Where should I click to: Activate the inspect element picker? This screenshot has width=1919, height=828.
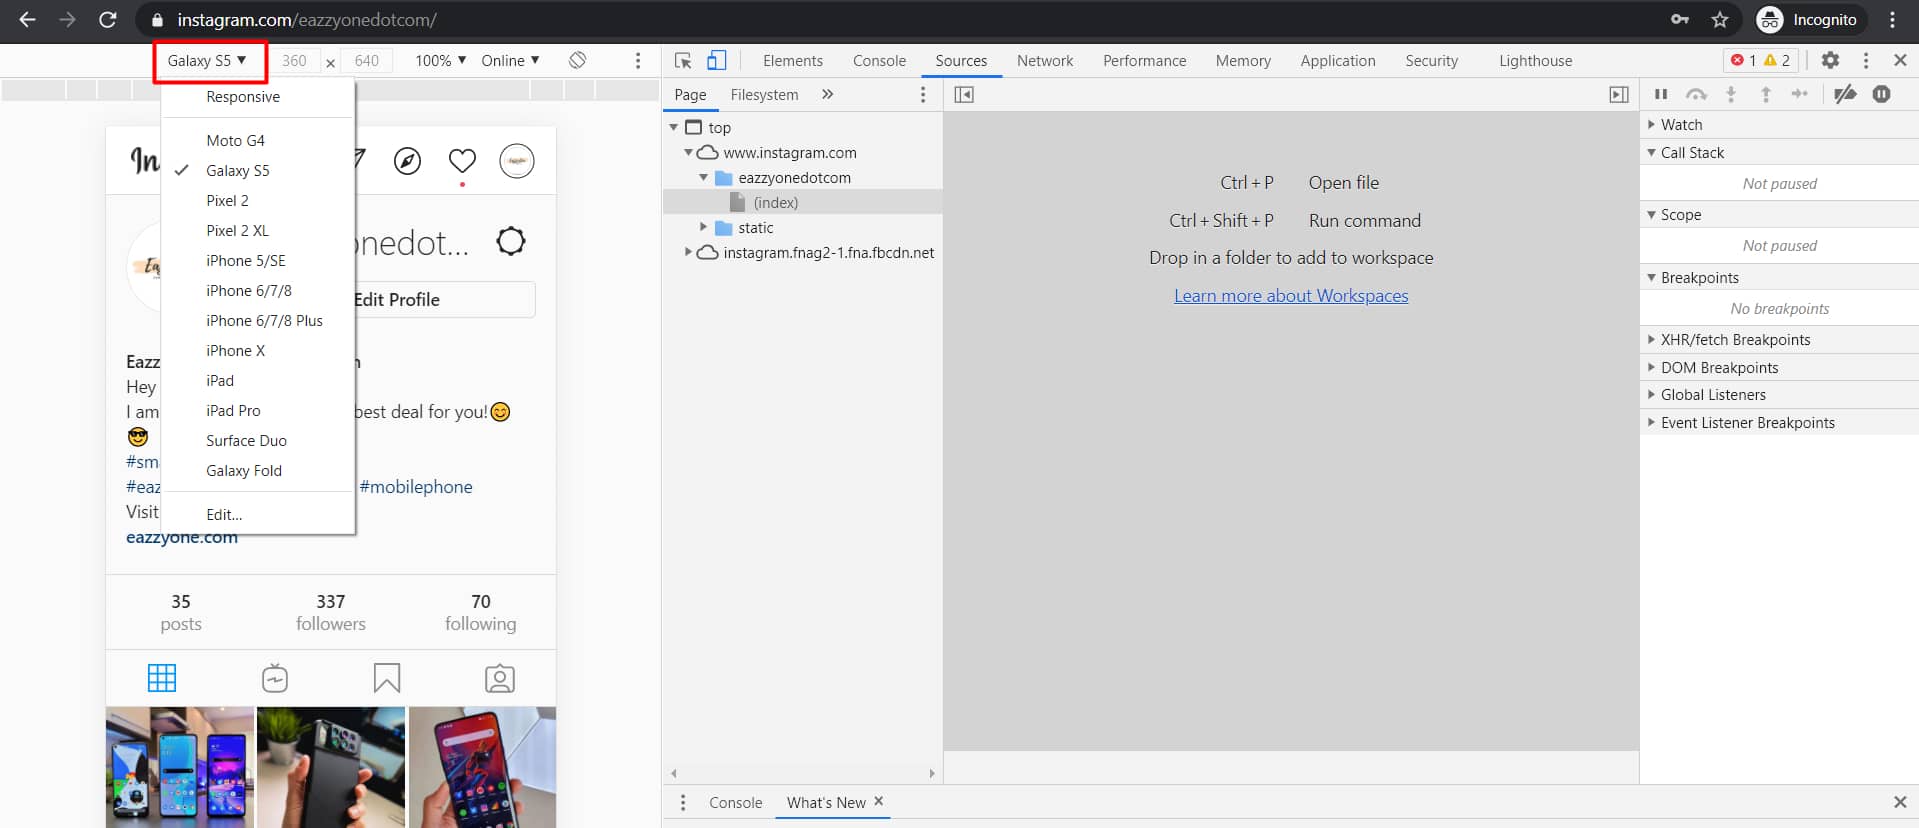pos(683,61)
